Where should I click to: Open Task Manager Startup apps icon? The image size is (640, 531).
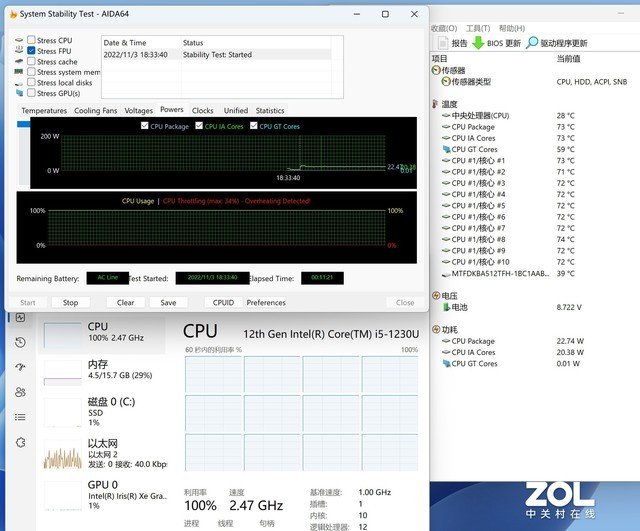[x=20, y=367]
